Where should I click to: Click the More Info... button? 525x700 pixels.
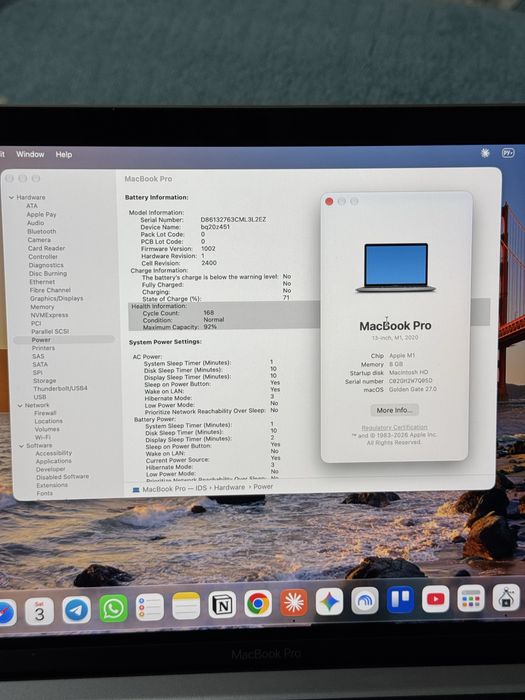click(395, 410)
